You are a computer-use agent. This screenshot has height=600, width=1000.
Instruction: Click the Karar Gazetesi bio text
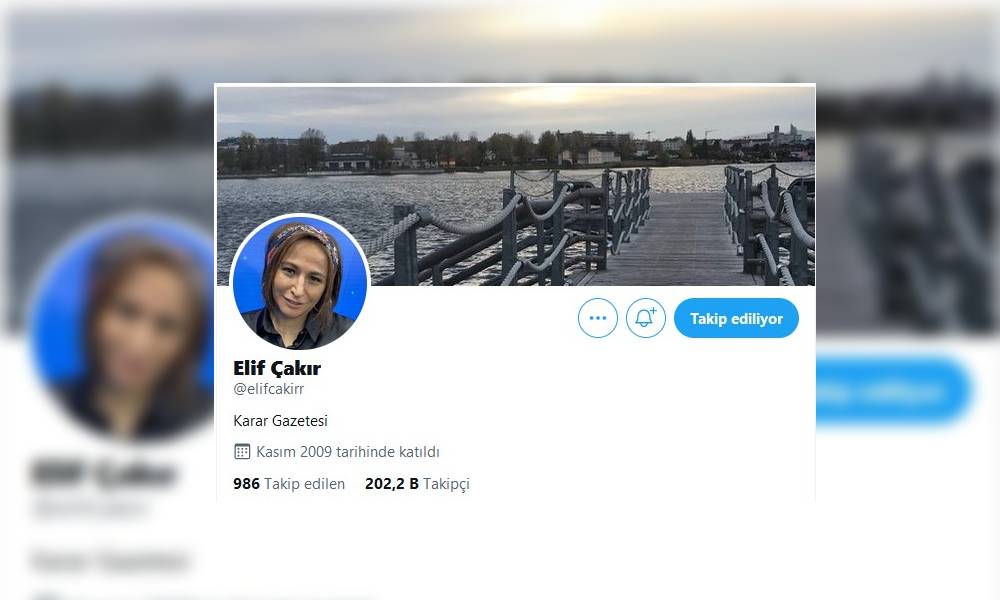pyautogui.click(x=280, y=421)
